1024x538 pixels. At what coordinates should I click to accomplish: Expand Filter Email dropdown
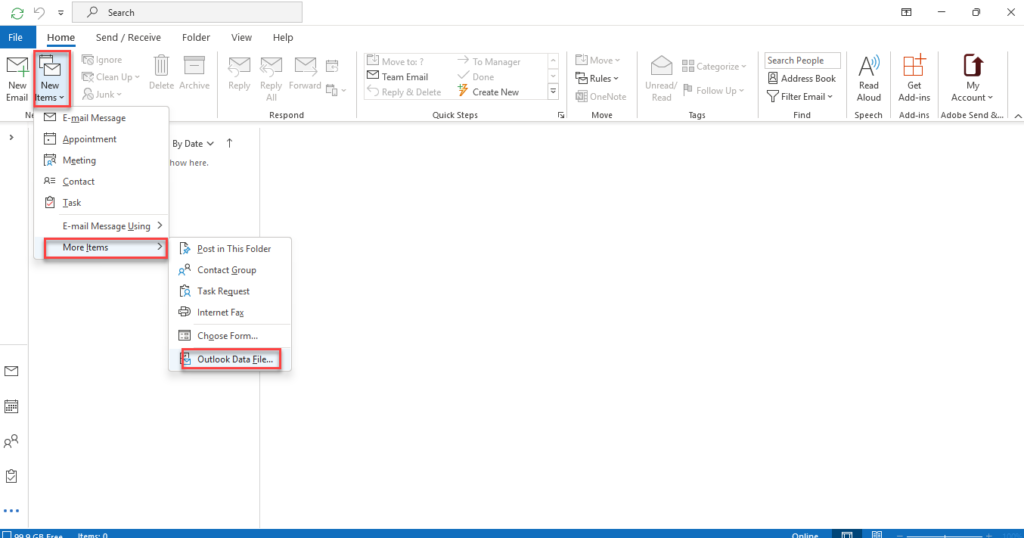[x=800, y=97]
